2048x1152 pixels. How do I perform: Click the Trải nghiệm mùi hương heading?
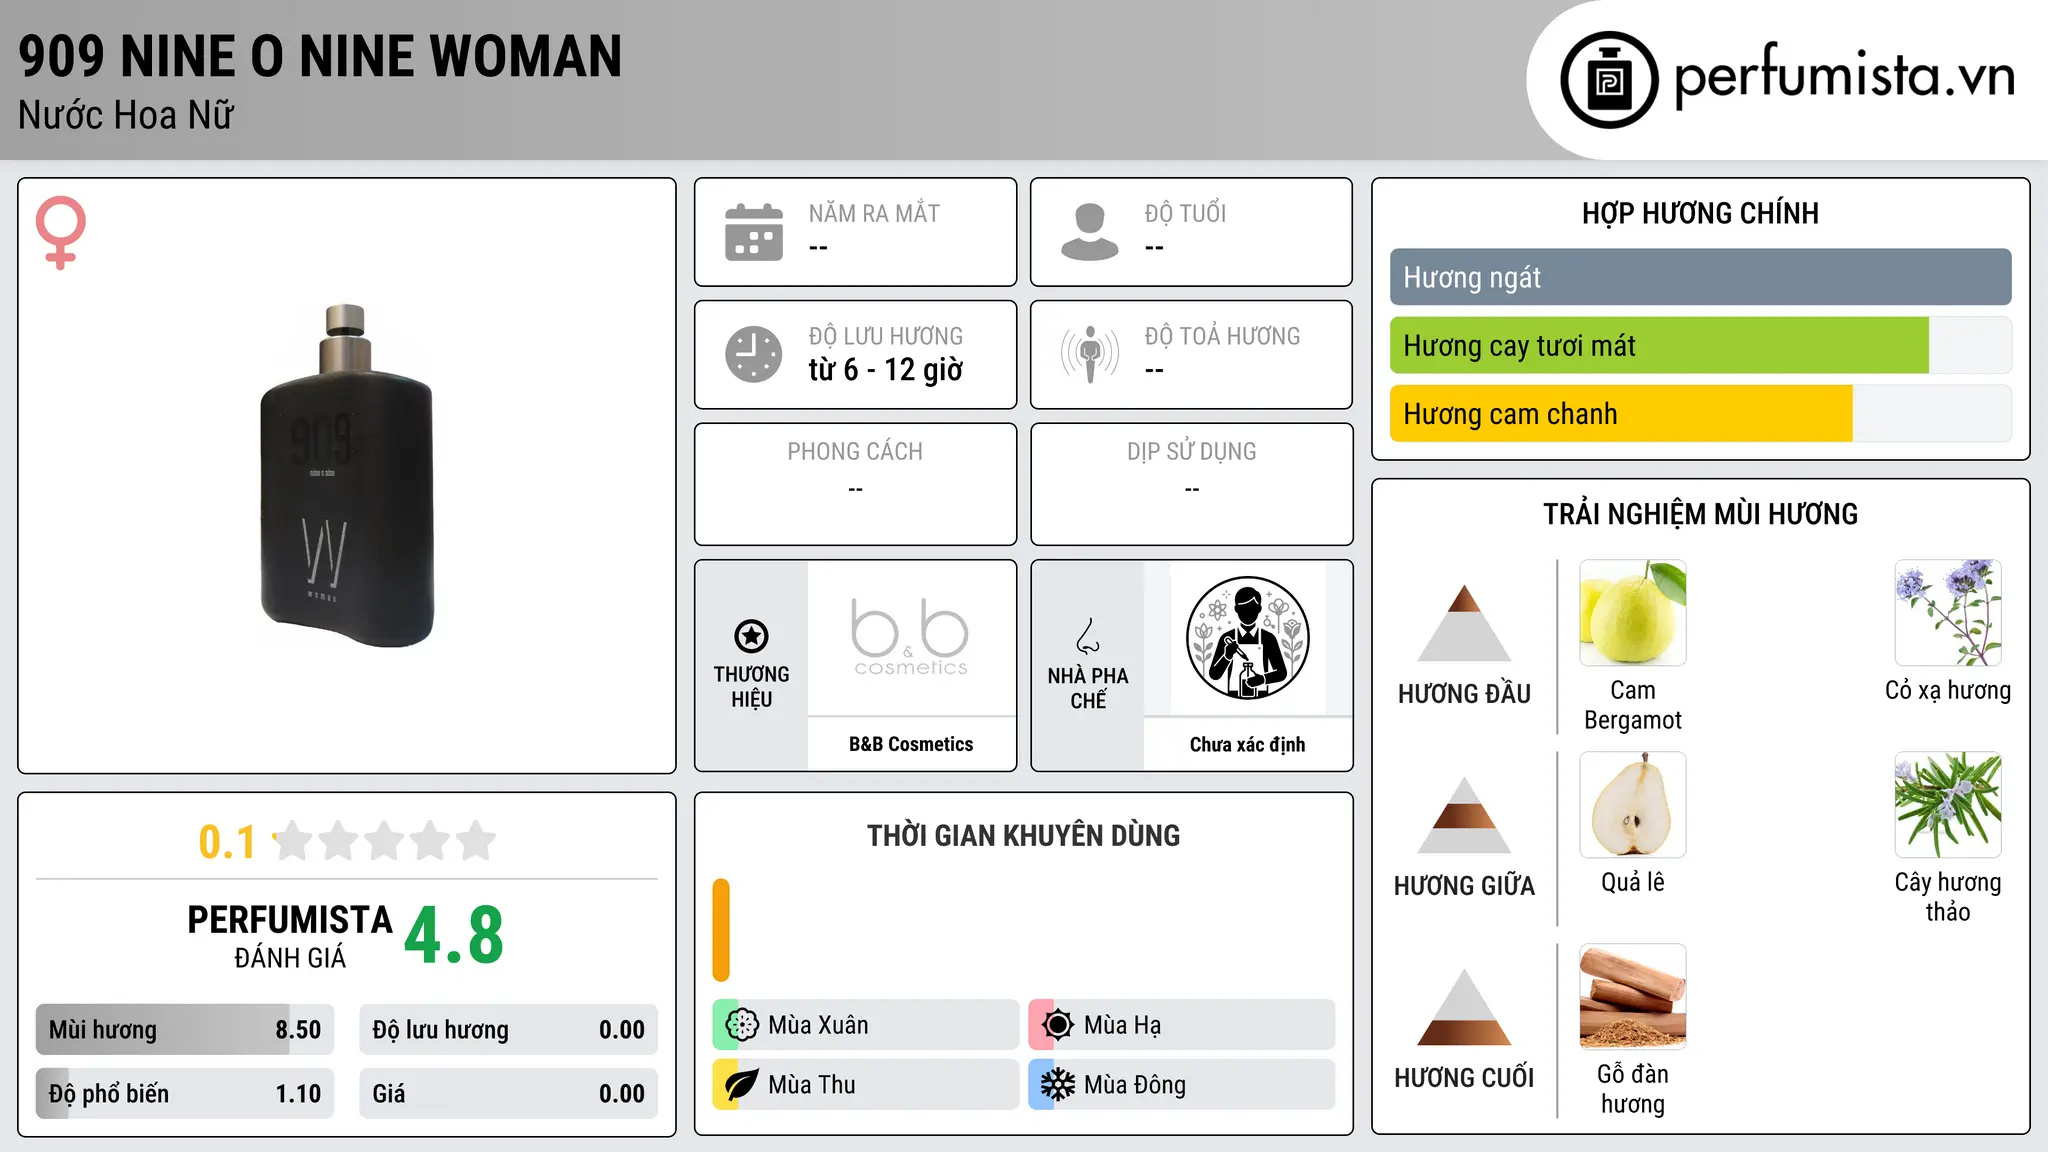1700,514
